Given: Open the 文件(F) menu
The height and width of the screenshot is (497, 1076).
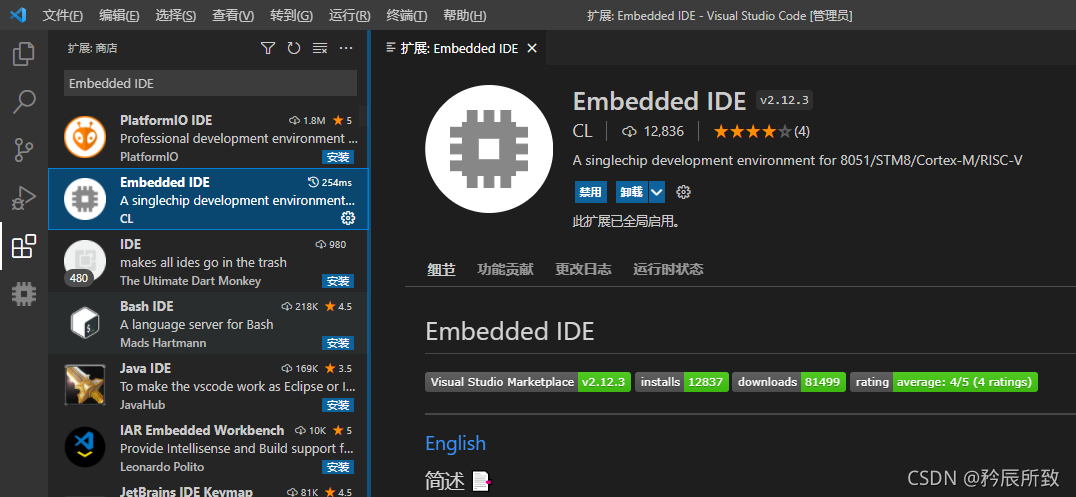Looking at the screenshot, I should (62, 15).
